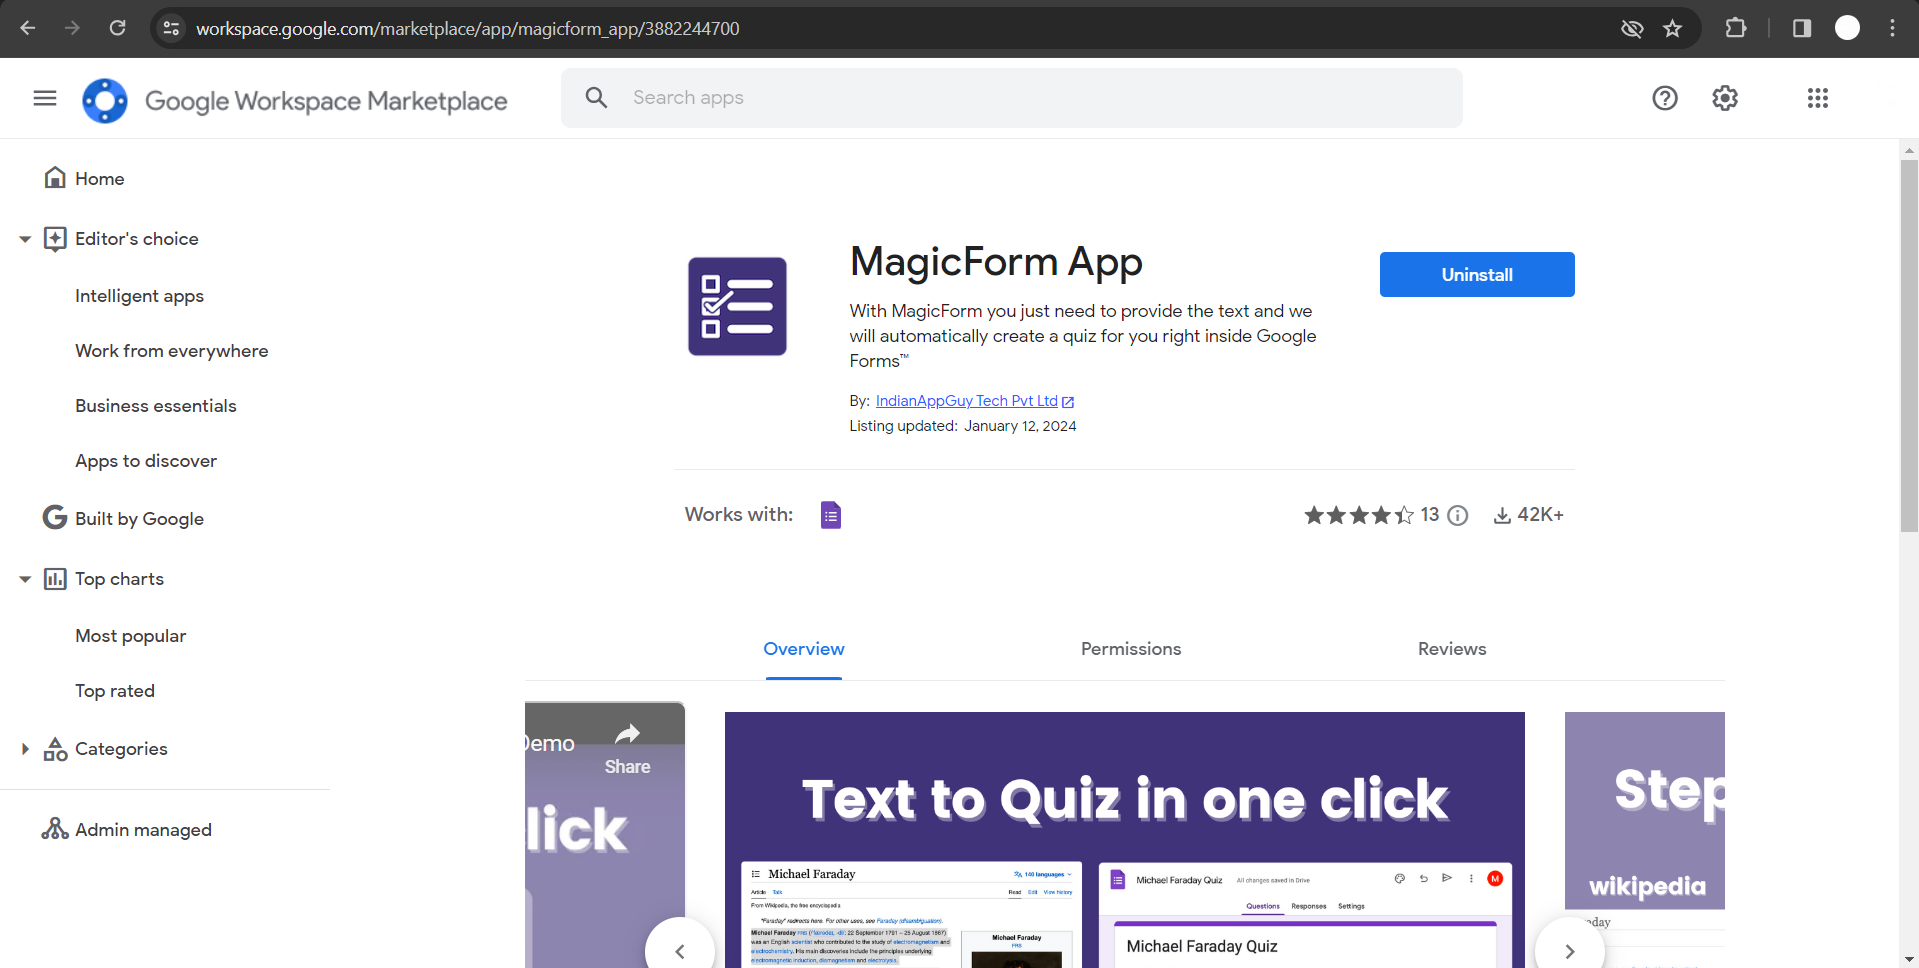Open the Google apps grid

(x=1818, y=98)
